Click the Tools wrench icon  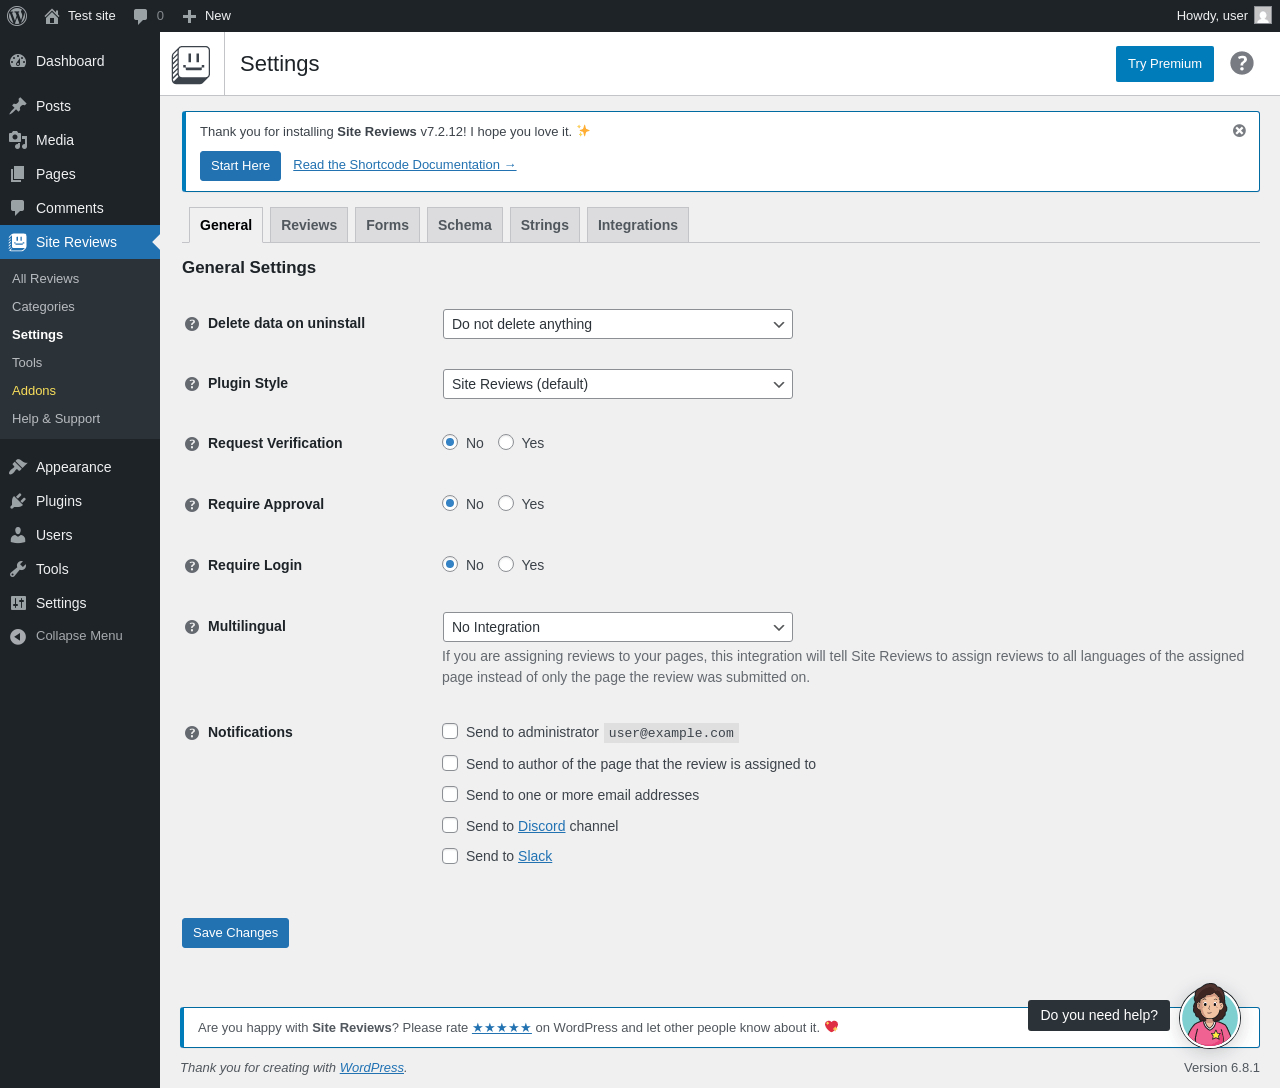tap(18, 569)
